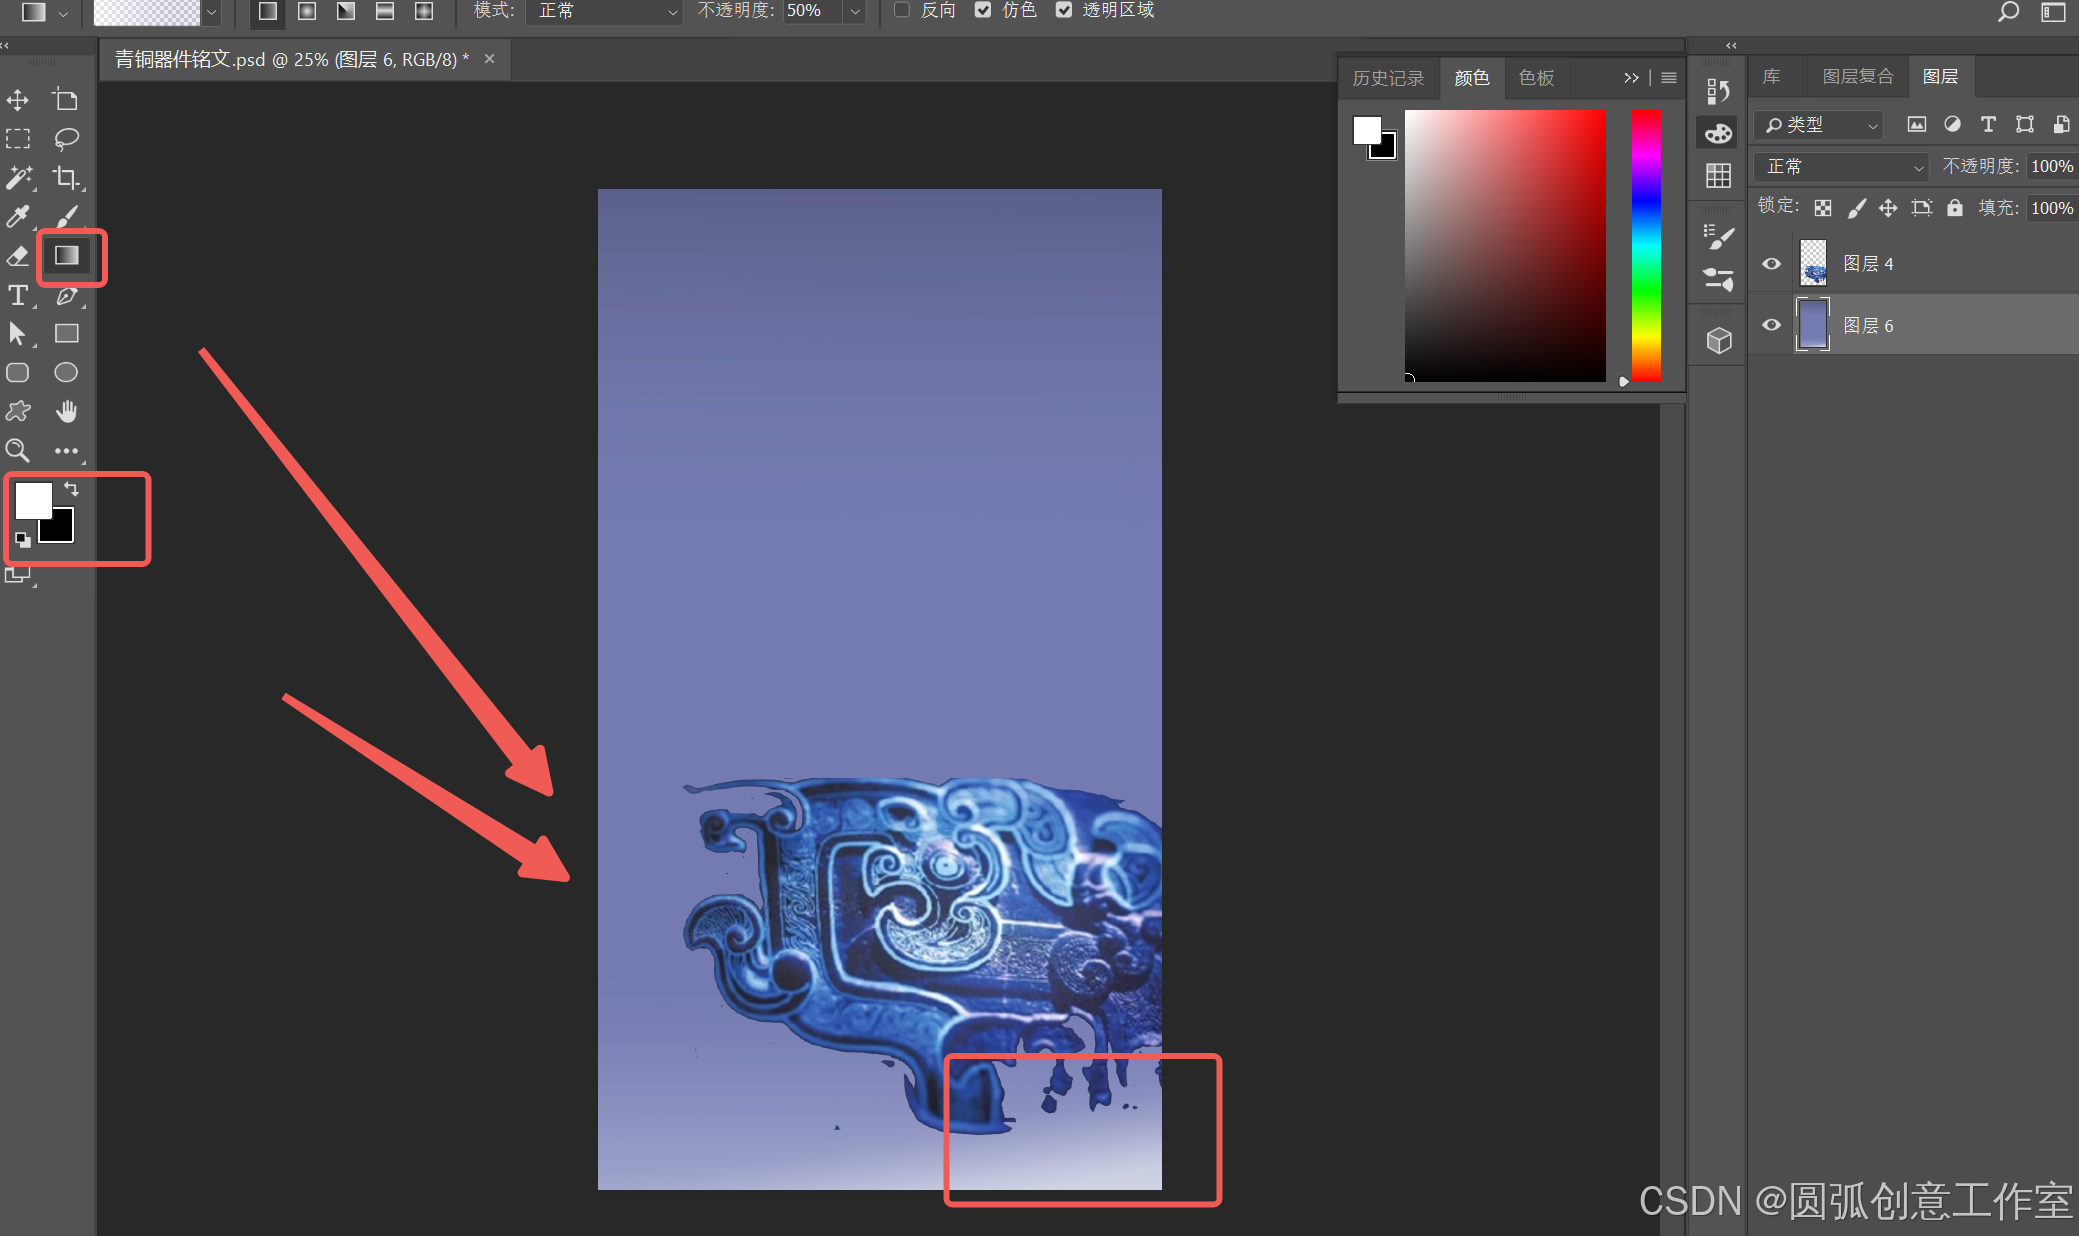The height and width of the screenshot is (1236, 2079).
Task: Open the 类型 layer filter dropdown
Action: pyautogui.click(x=1820, y=125)
